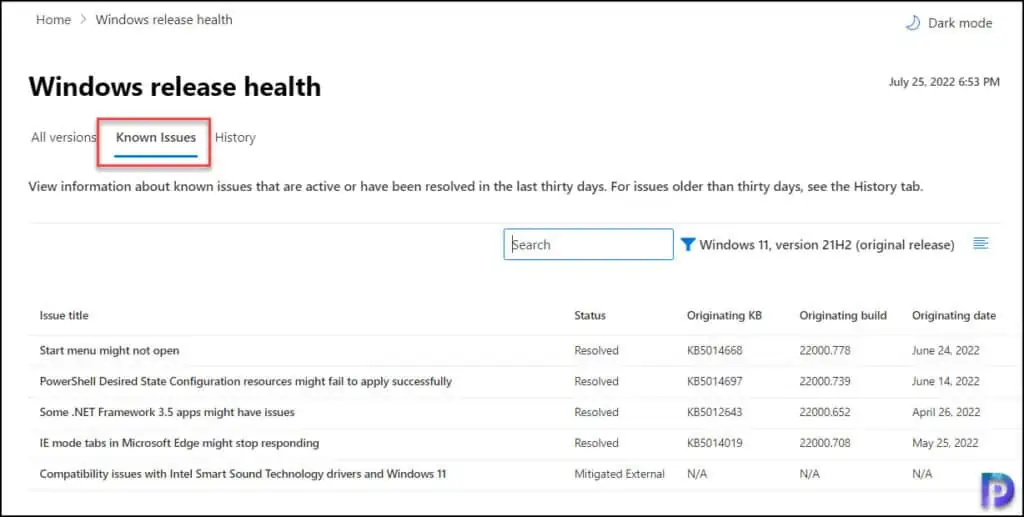Open 'IE mode tabs in Microsoft Edge' issue
1024x517 pixels.
click(180, 443)
